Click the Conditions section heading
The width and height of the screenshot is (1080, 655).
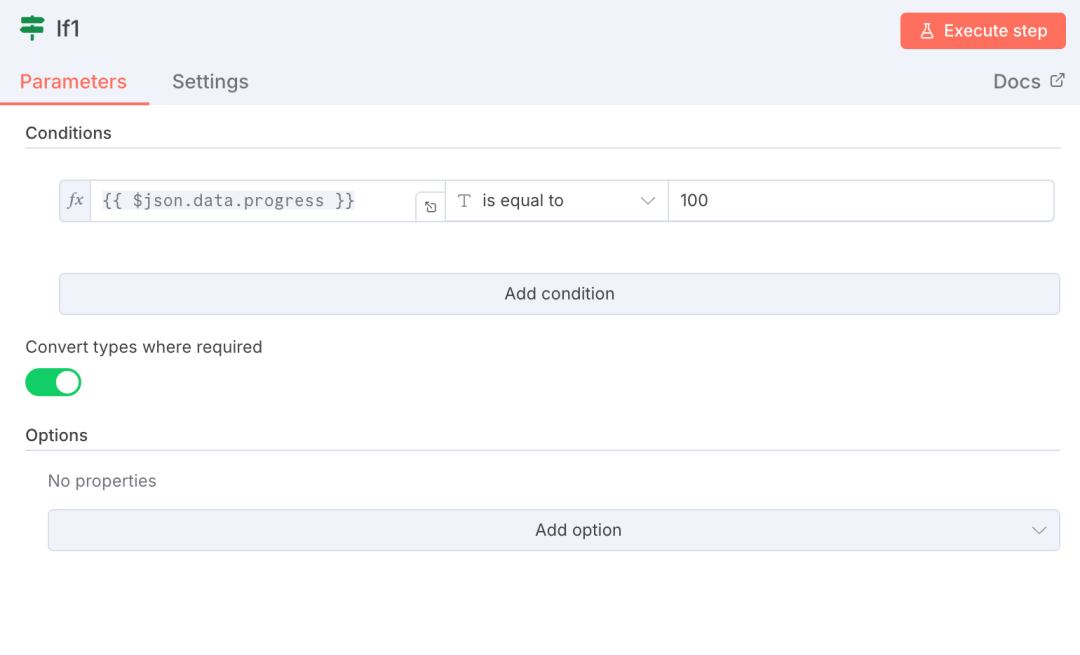[x=68, y=133]
